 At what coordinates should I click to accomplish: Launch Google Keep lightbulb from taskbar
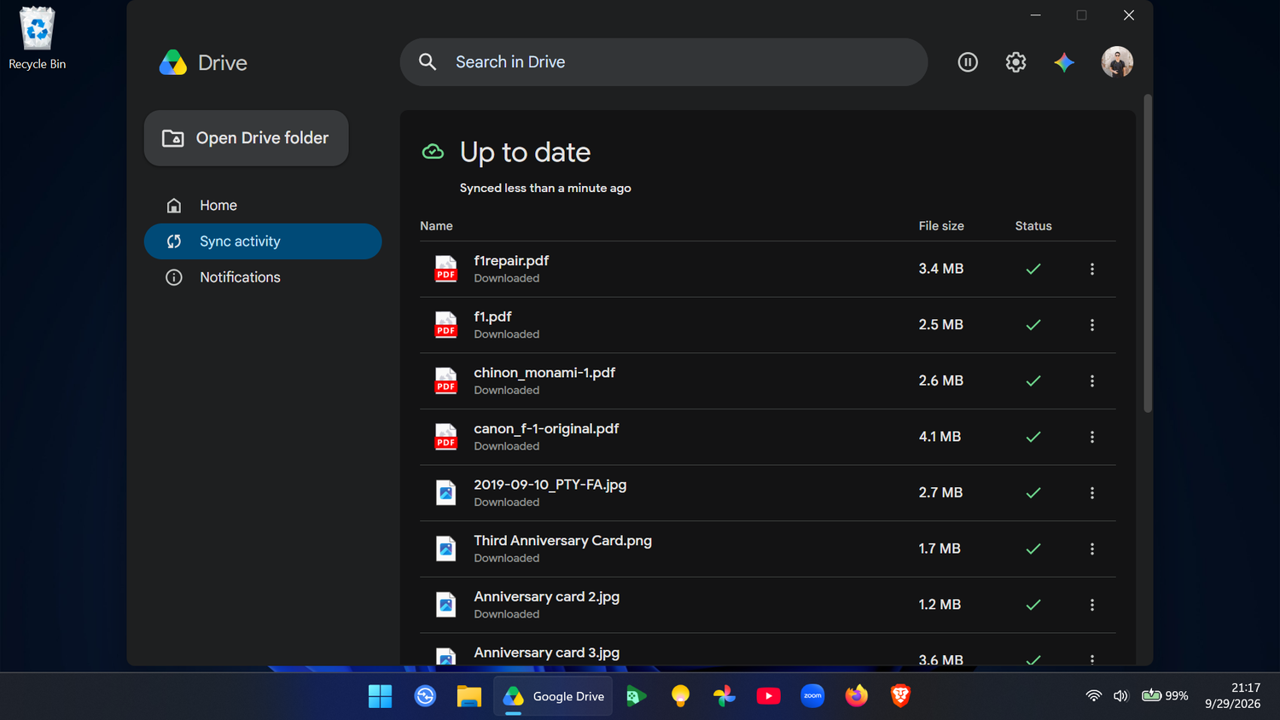tap(681, 696)
